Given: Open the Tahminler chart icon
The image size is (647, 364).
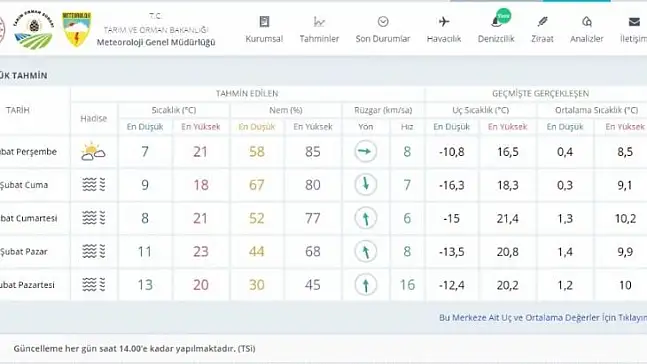Looking at the screenshot, I should point(319,21).
